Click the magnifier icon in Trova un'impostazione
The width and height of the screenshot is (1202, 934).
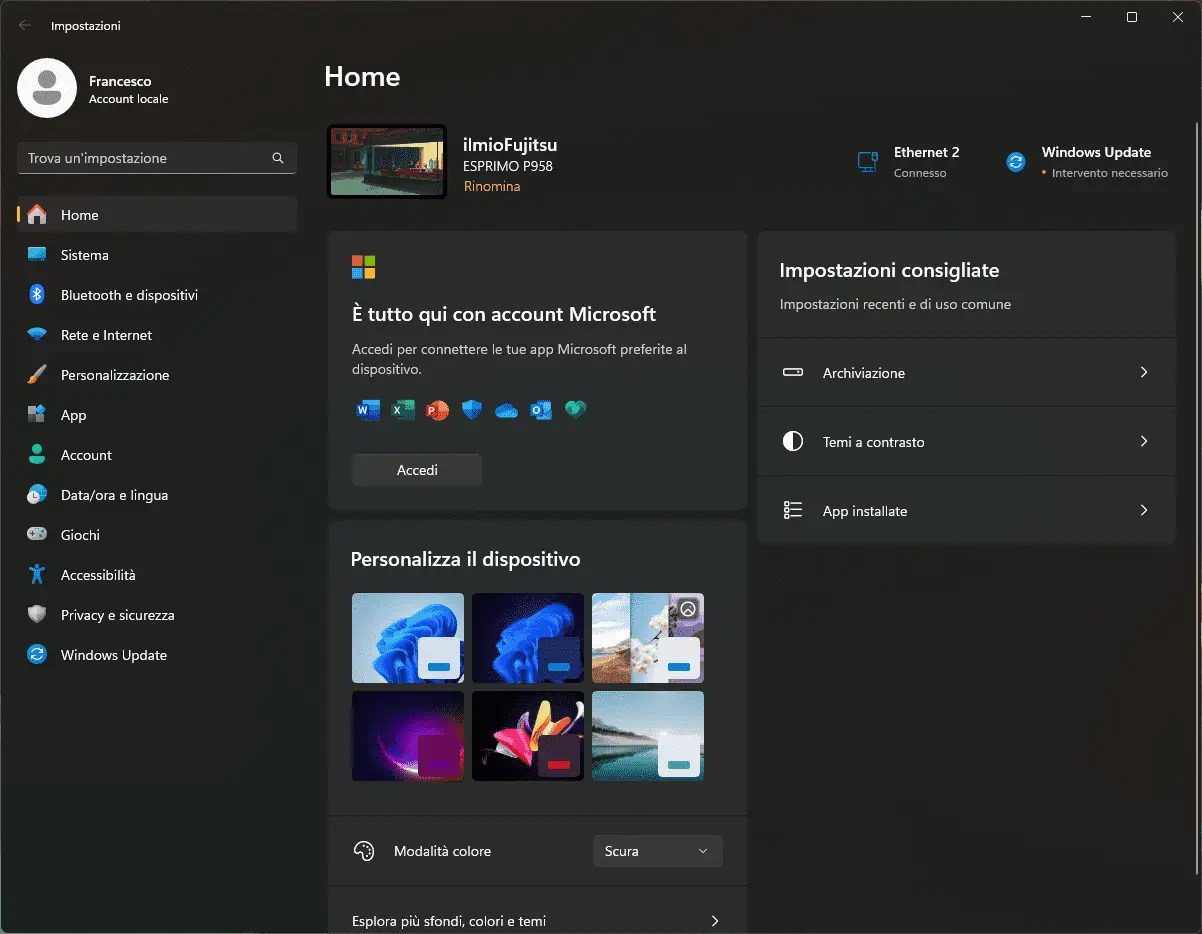tap(277, 158)
